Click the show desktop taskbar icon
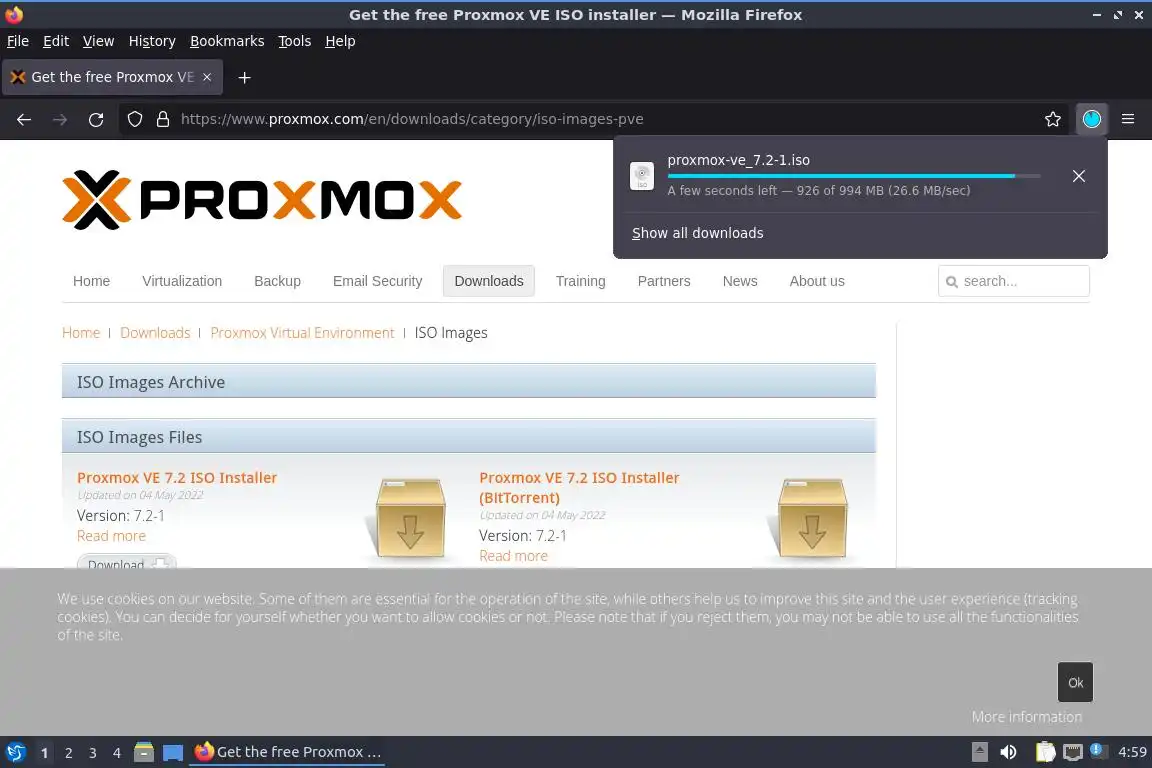The image size is (1152, 768). (x=173, y=752)
